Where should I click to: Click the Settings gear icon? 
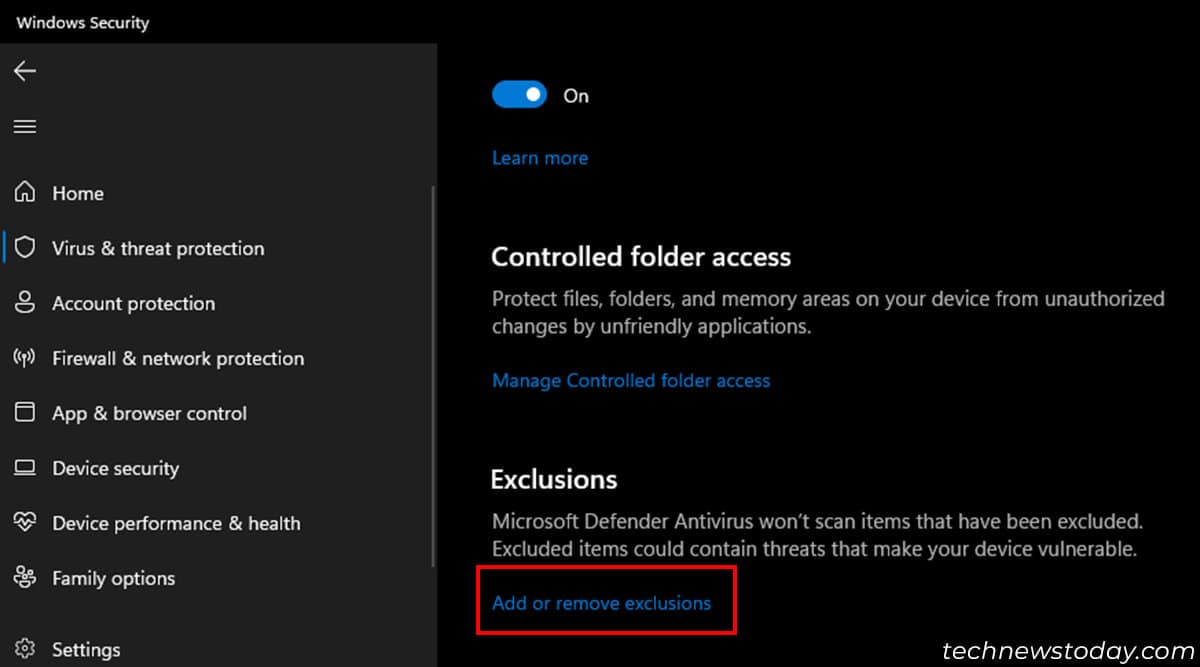(25, 649)
